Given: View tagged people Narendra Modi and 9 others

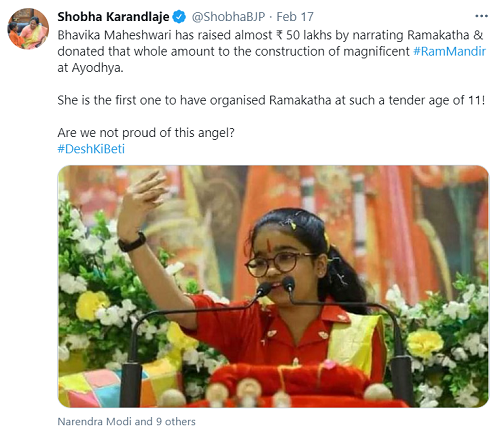Looking at the screenshot, I should tap(126, 421).
